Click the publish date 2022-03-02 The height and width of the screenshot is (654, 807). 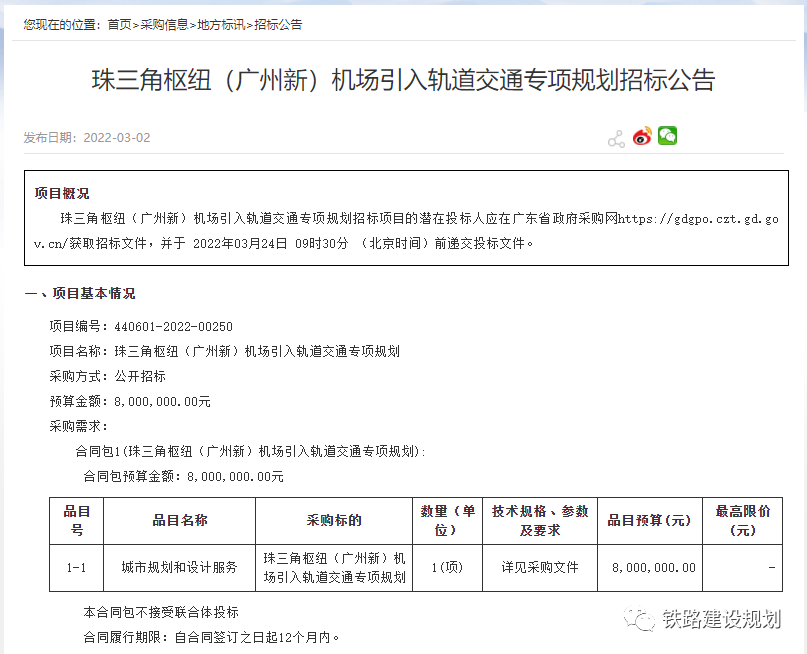[117, 138]
